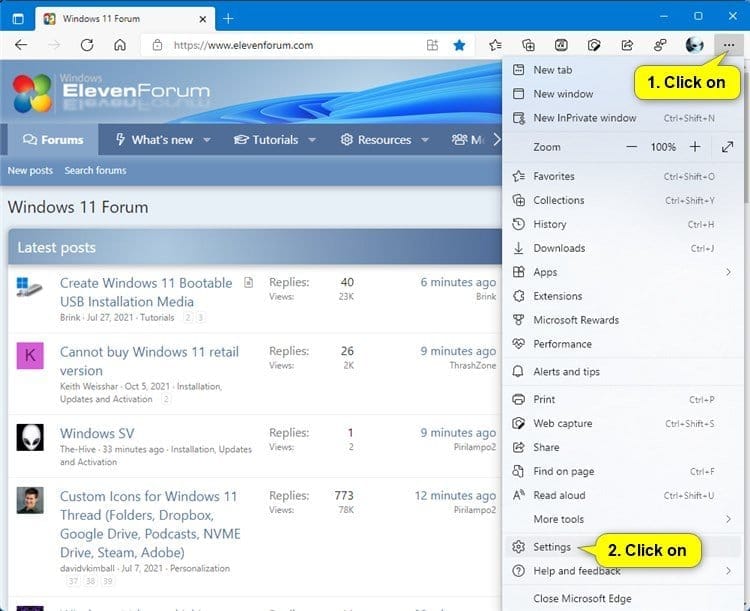This screenshot has height=611, width=750.
Task: Choose Close Microsoft Edge
Action: click(x=623, y=599)
